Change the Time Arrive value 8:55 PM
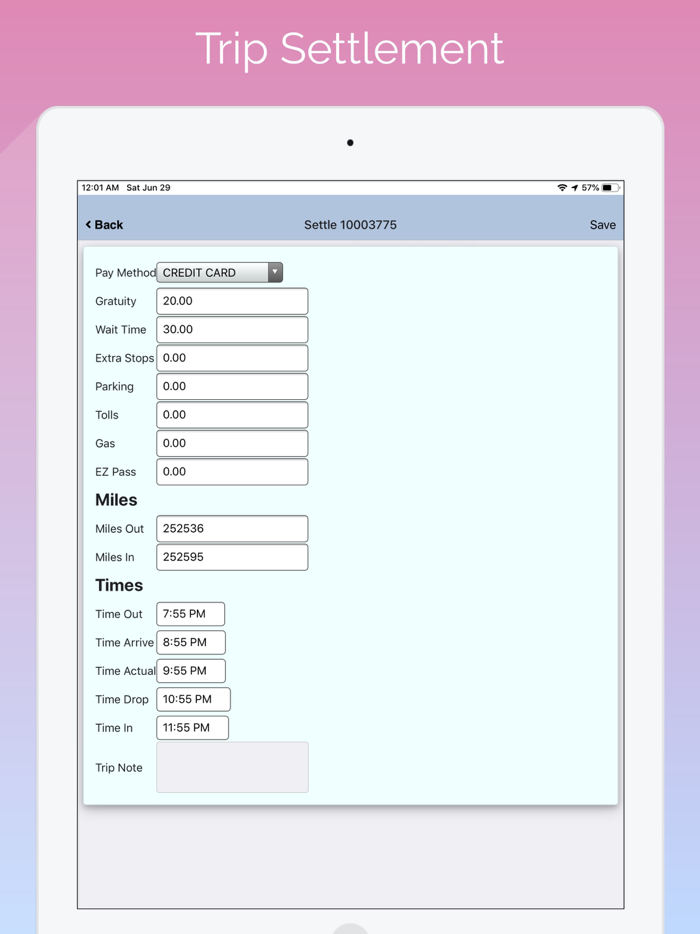700x934 pixels. click(x=191, y=642)
